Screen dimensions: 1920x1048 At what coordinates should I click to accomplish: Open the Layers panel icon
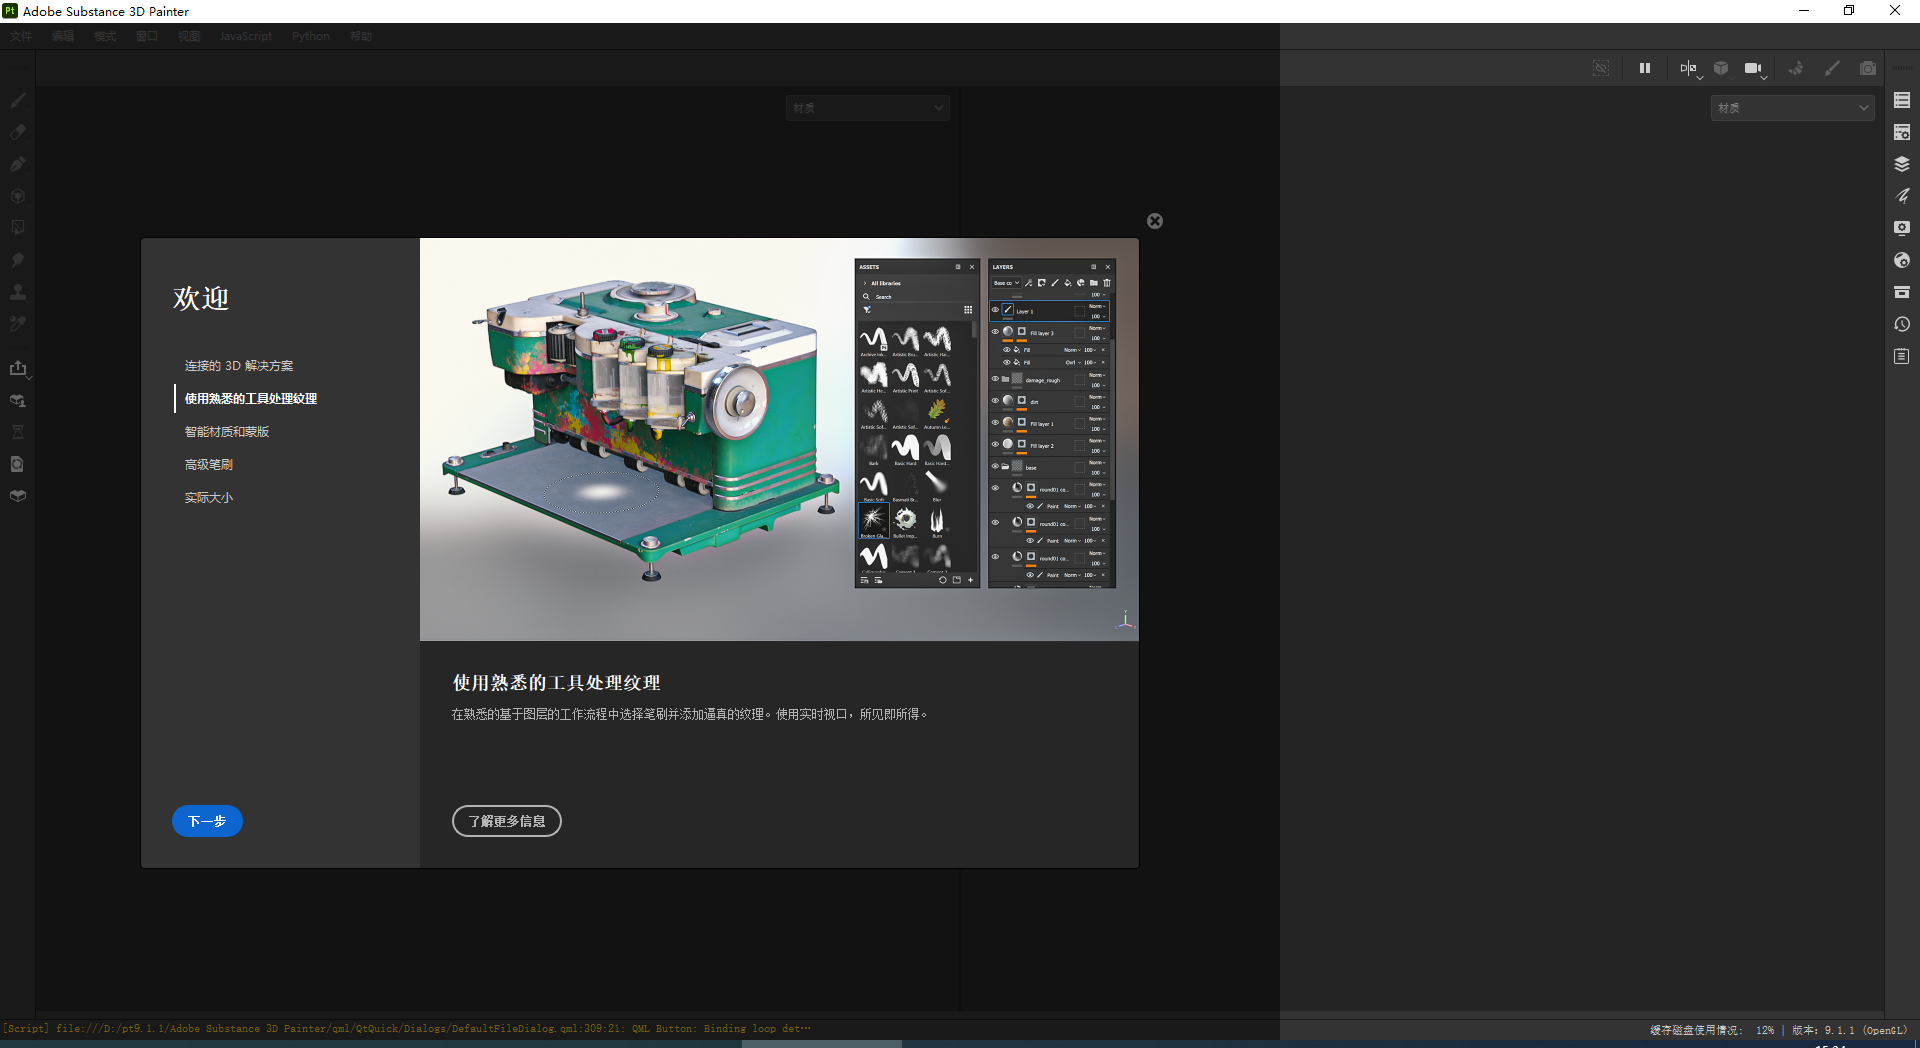tap(1902, 164)
